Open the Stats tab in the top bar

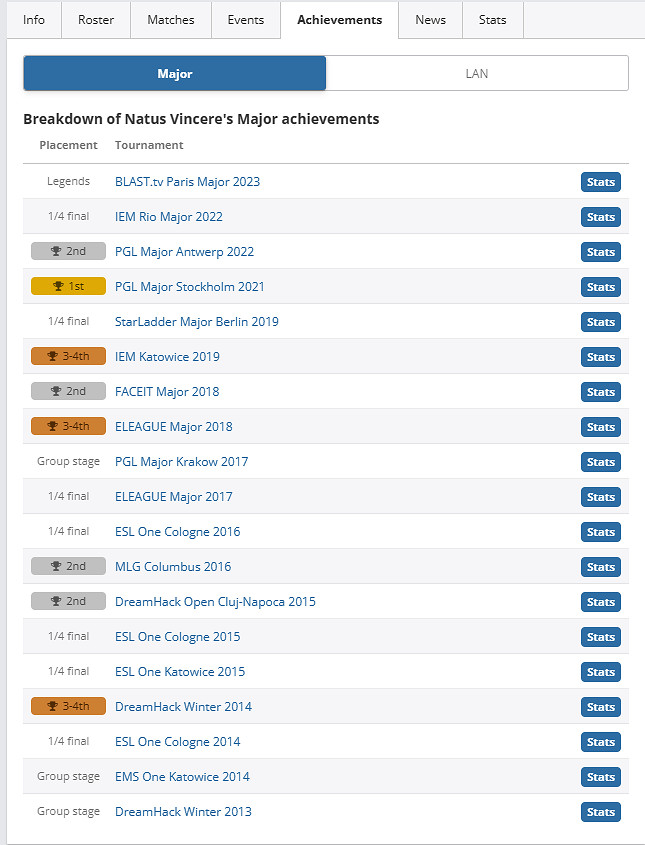492,20
